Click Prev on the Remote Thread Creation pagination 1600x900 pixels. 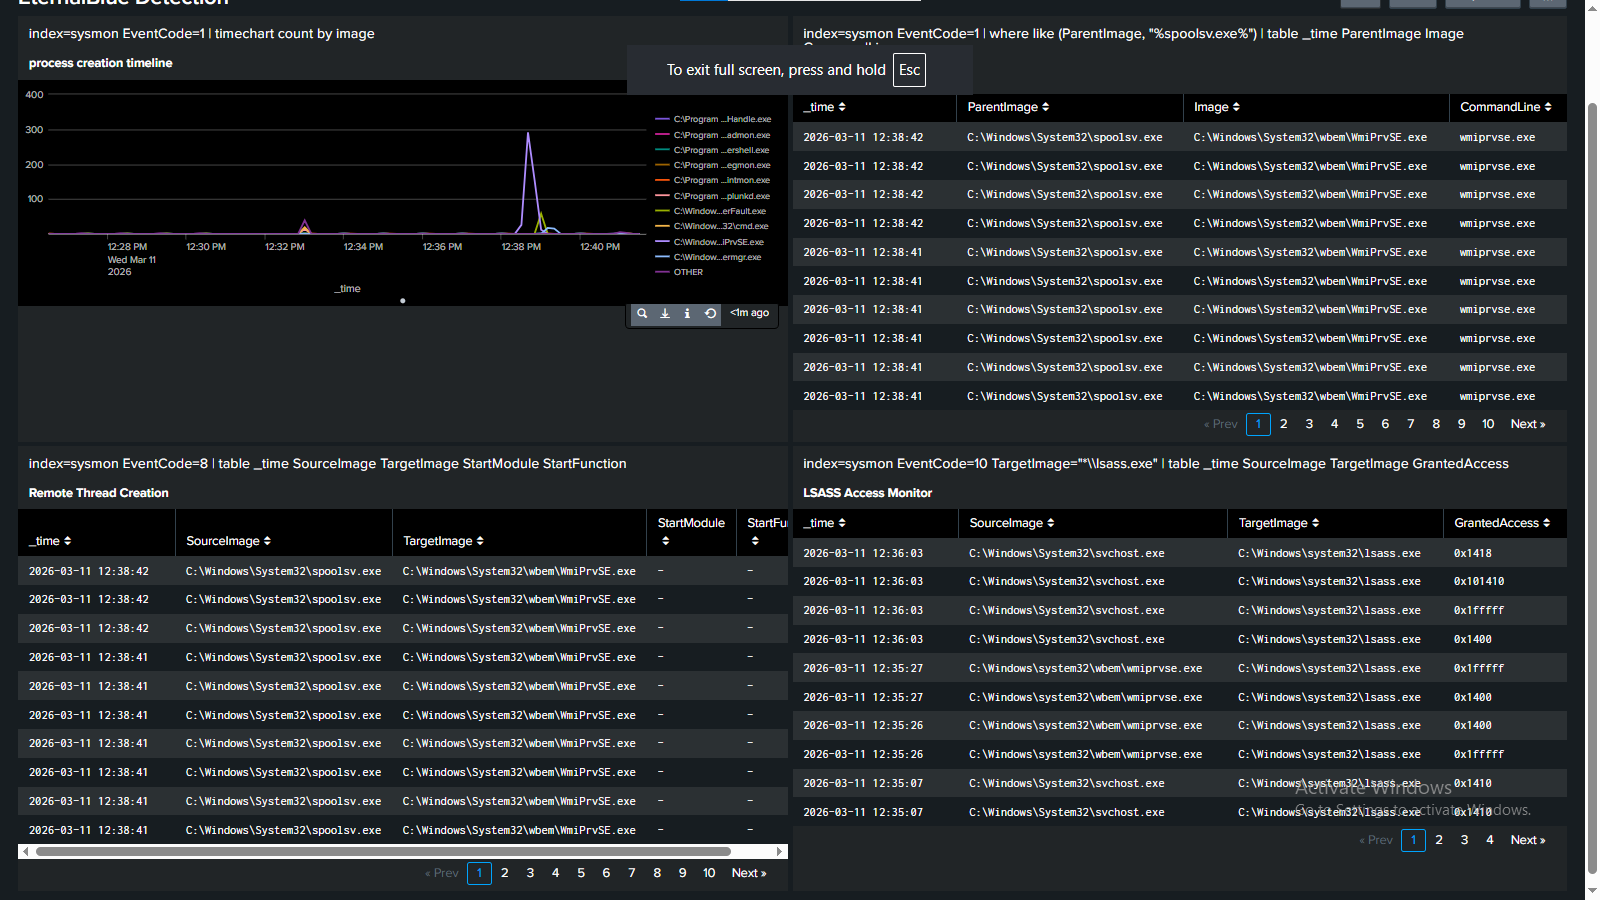441,872
